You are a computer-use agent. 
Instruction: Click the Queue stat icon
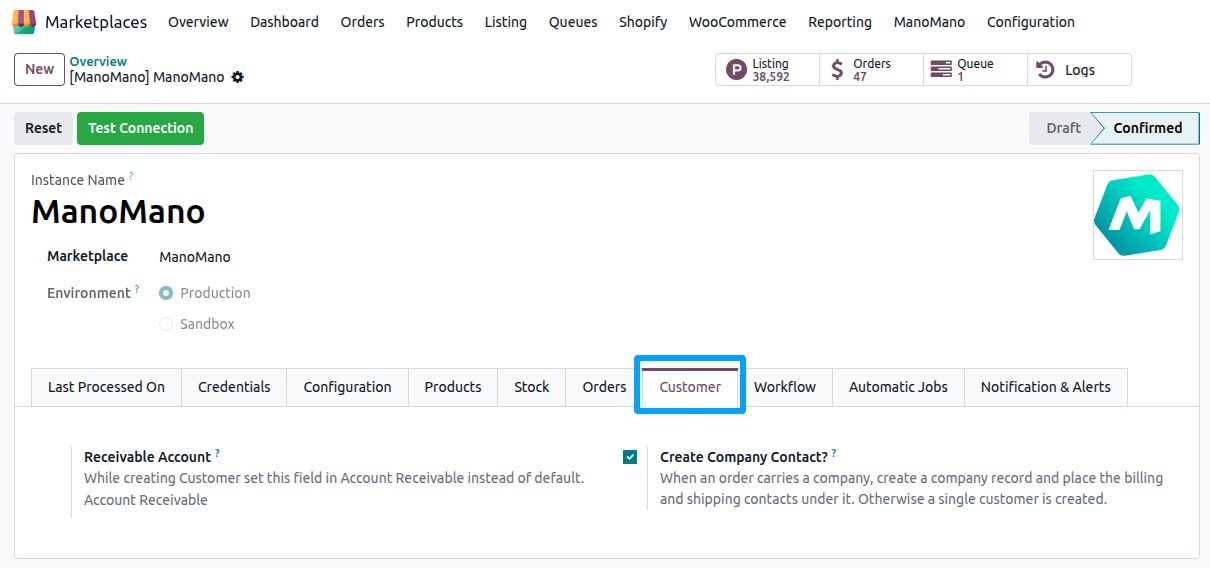(941, 70)
